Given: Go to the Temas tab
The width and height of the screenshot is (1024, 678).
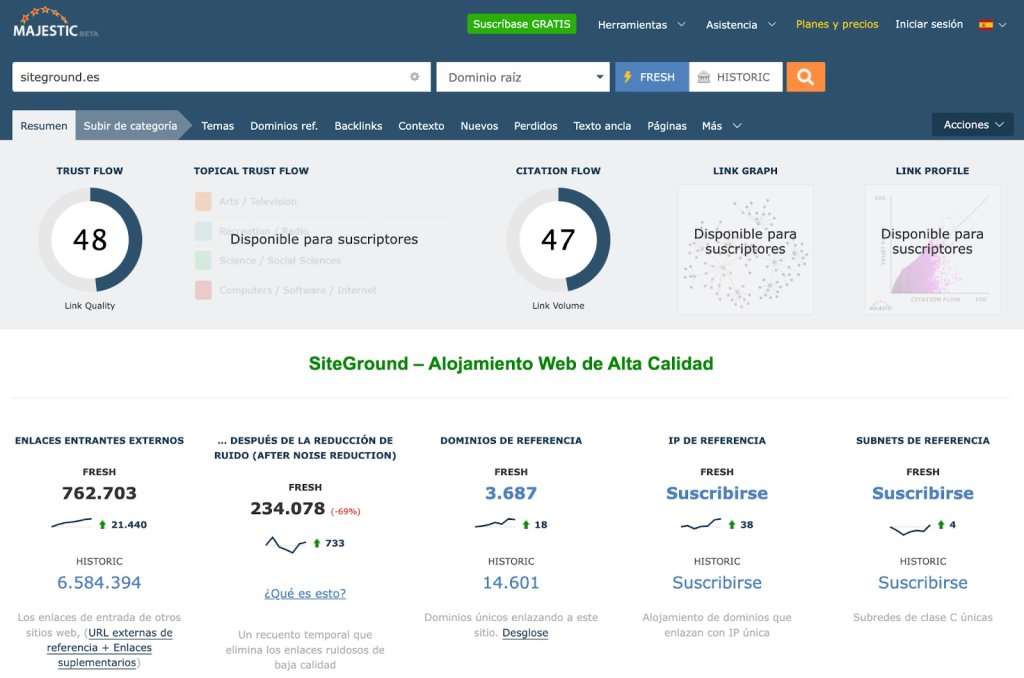Looking at the screenshot, I should (217, 126).
